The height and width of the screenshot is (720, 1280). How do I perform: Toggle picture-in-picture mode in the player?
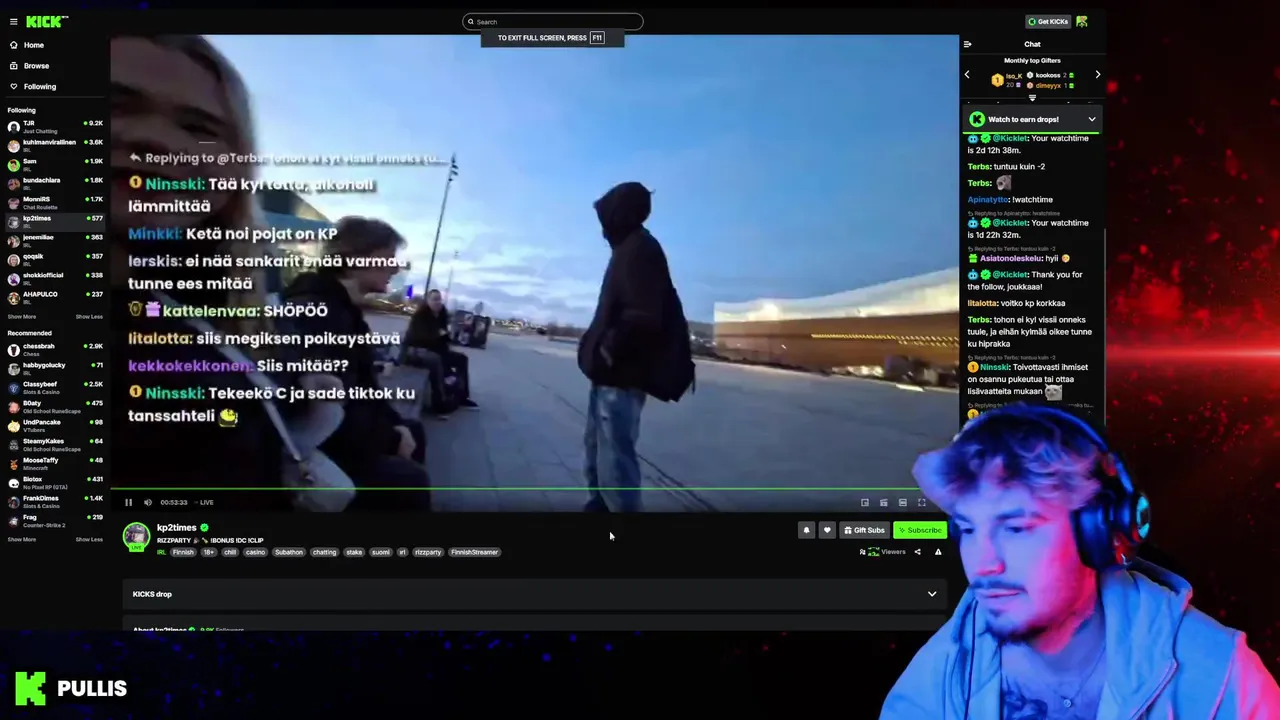(865, 502)
